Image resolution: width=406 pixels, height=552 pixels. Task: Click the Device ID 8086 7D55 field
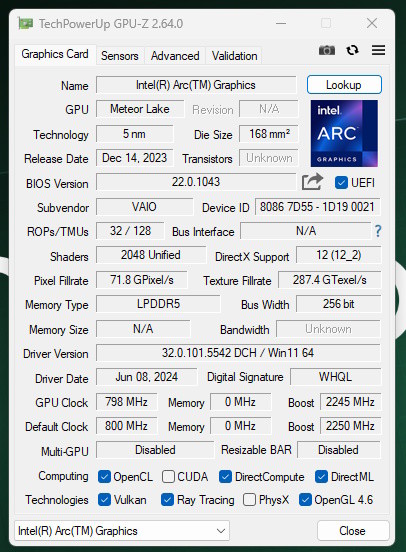317,207
